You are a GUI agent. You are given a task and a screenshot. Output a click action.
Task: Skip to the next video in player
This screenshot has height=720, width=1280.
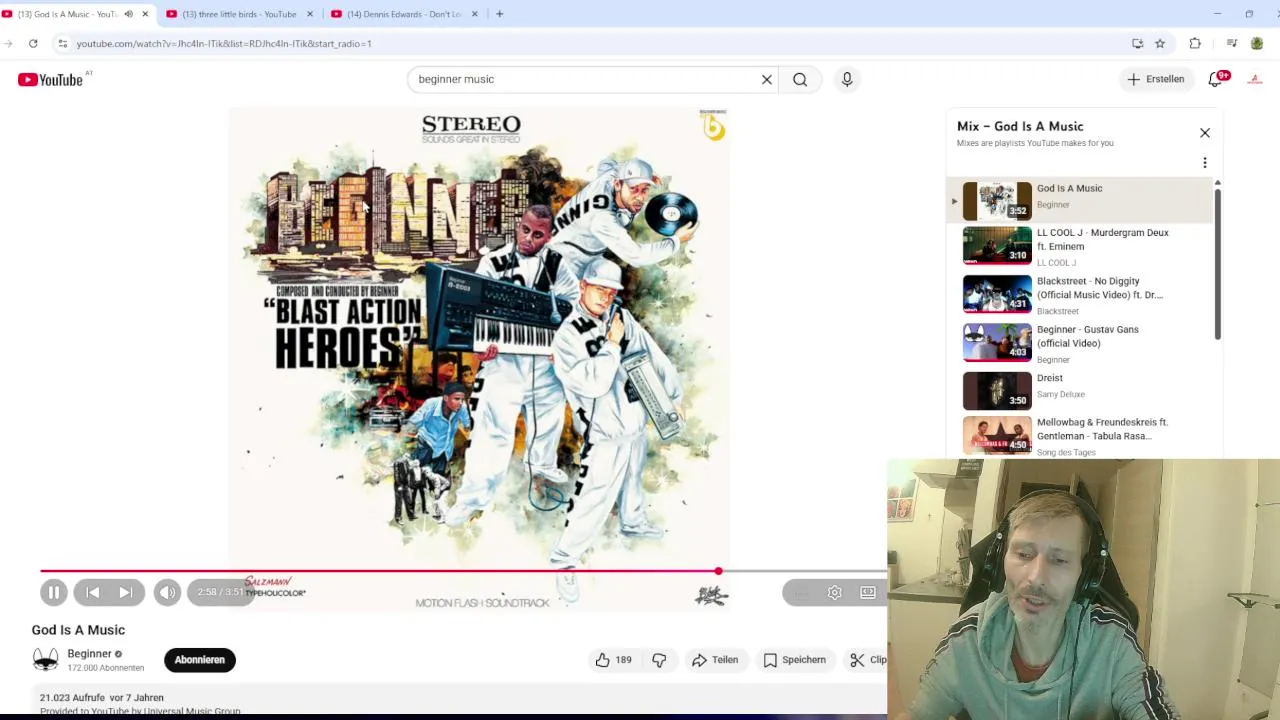126,592
